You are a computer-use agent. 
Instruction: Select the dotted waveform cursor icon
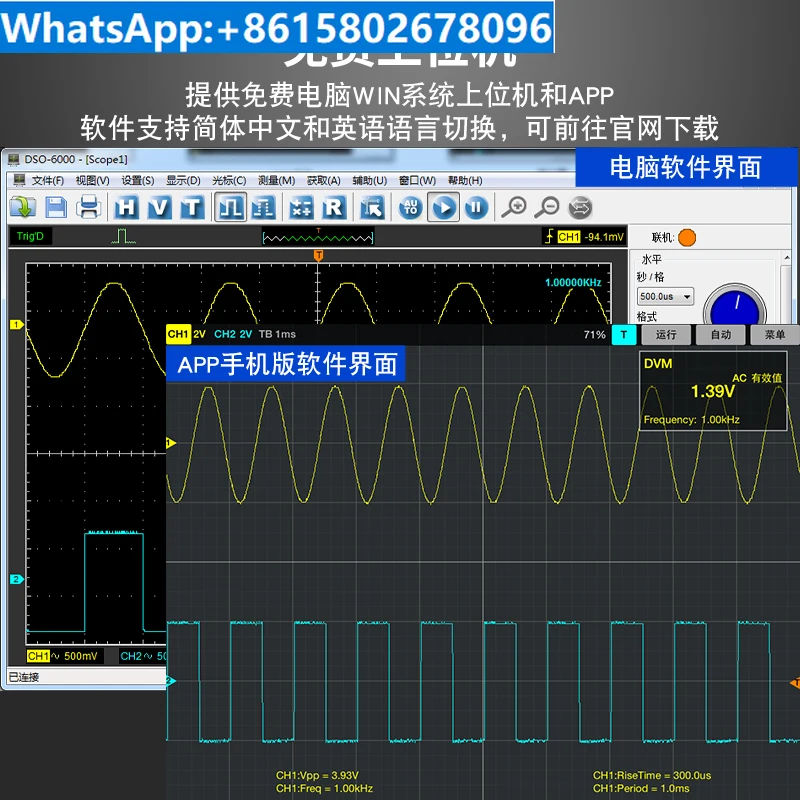(264, 208)
